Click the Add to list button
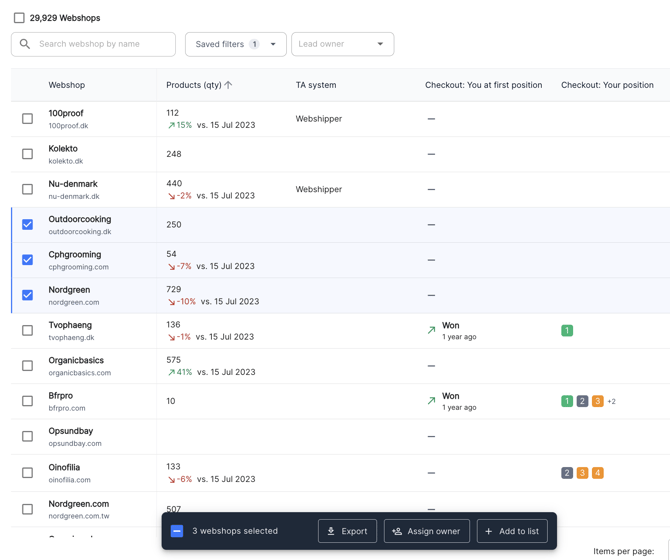The width and height of the screenshot is (670, 560). (512, 531)
